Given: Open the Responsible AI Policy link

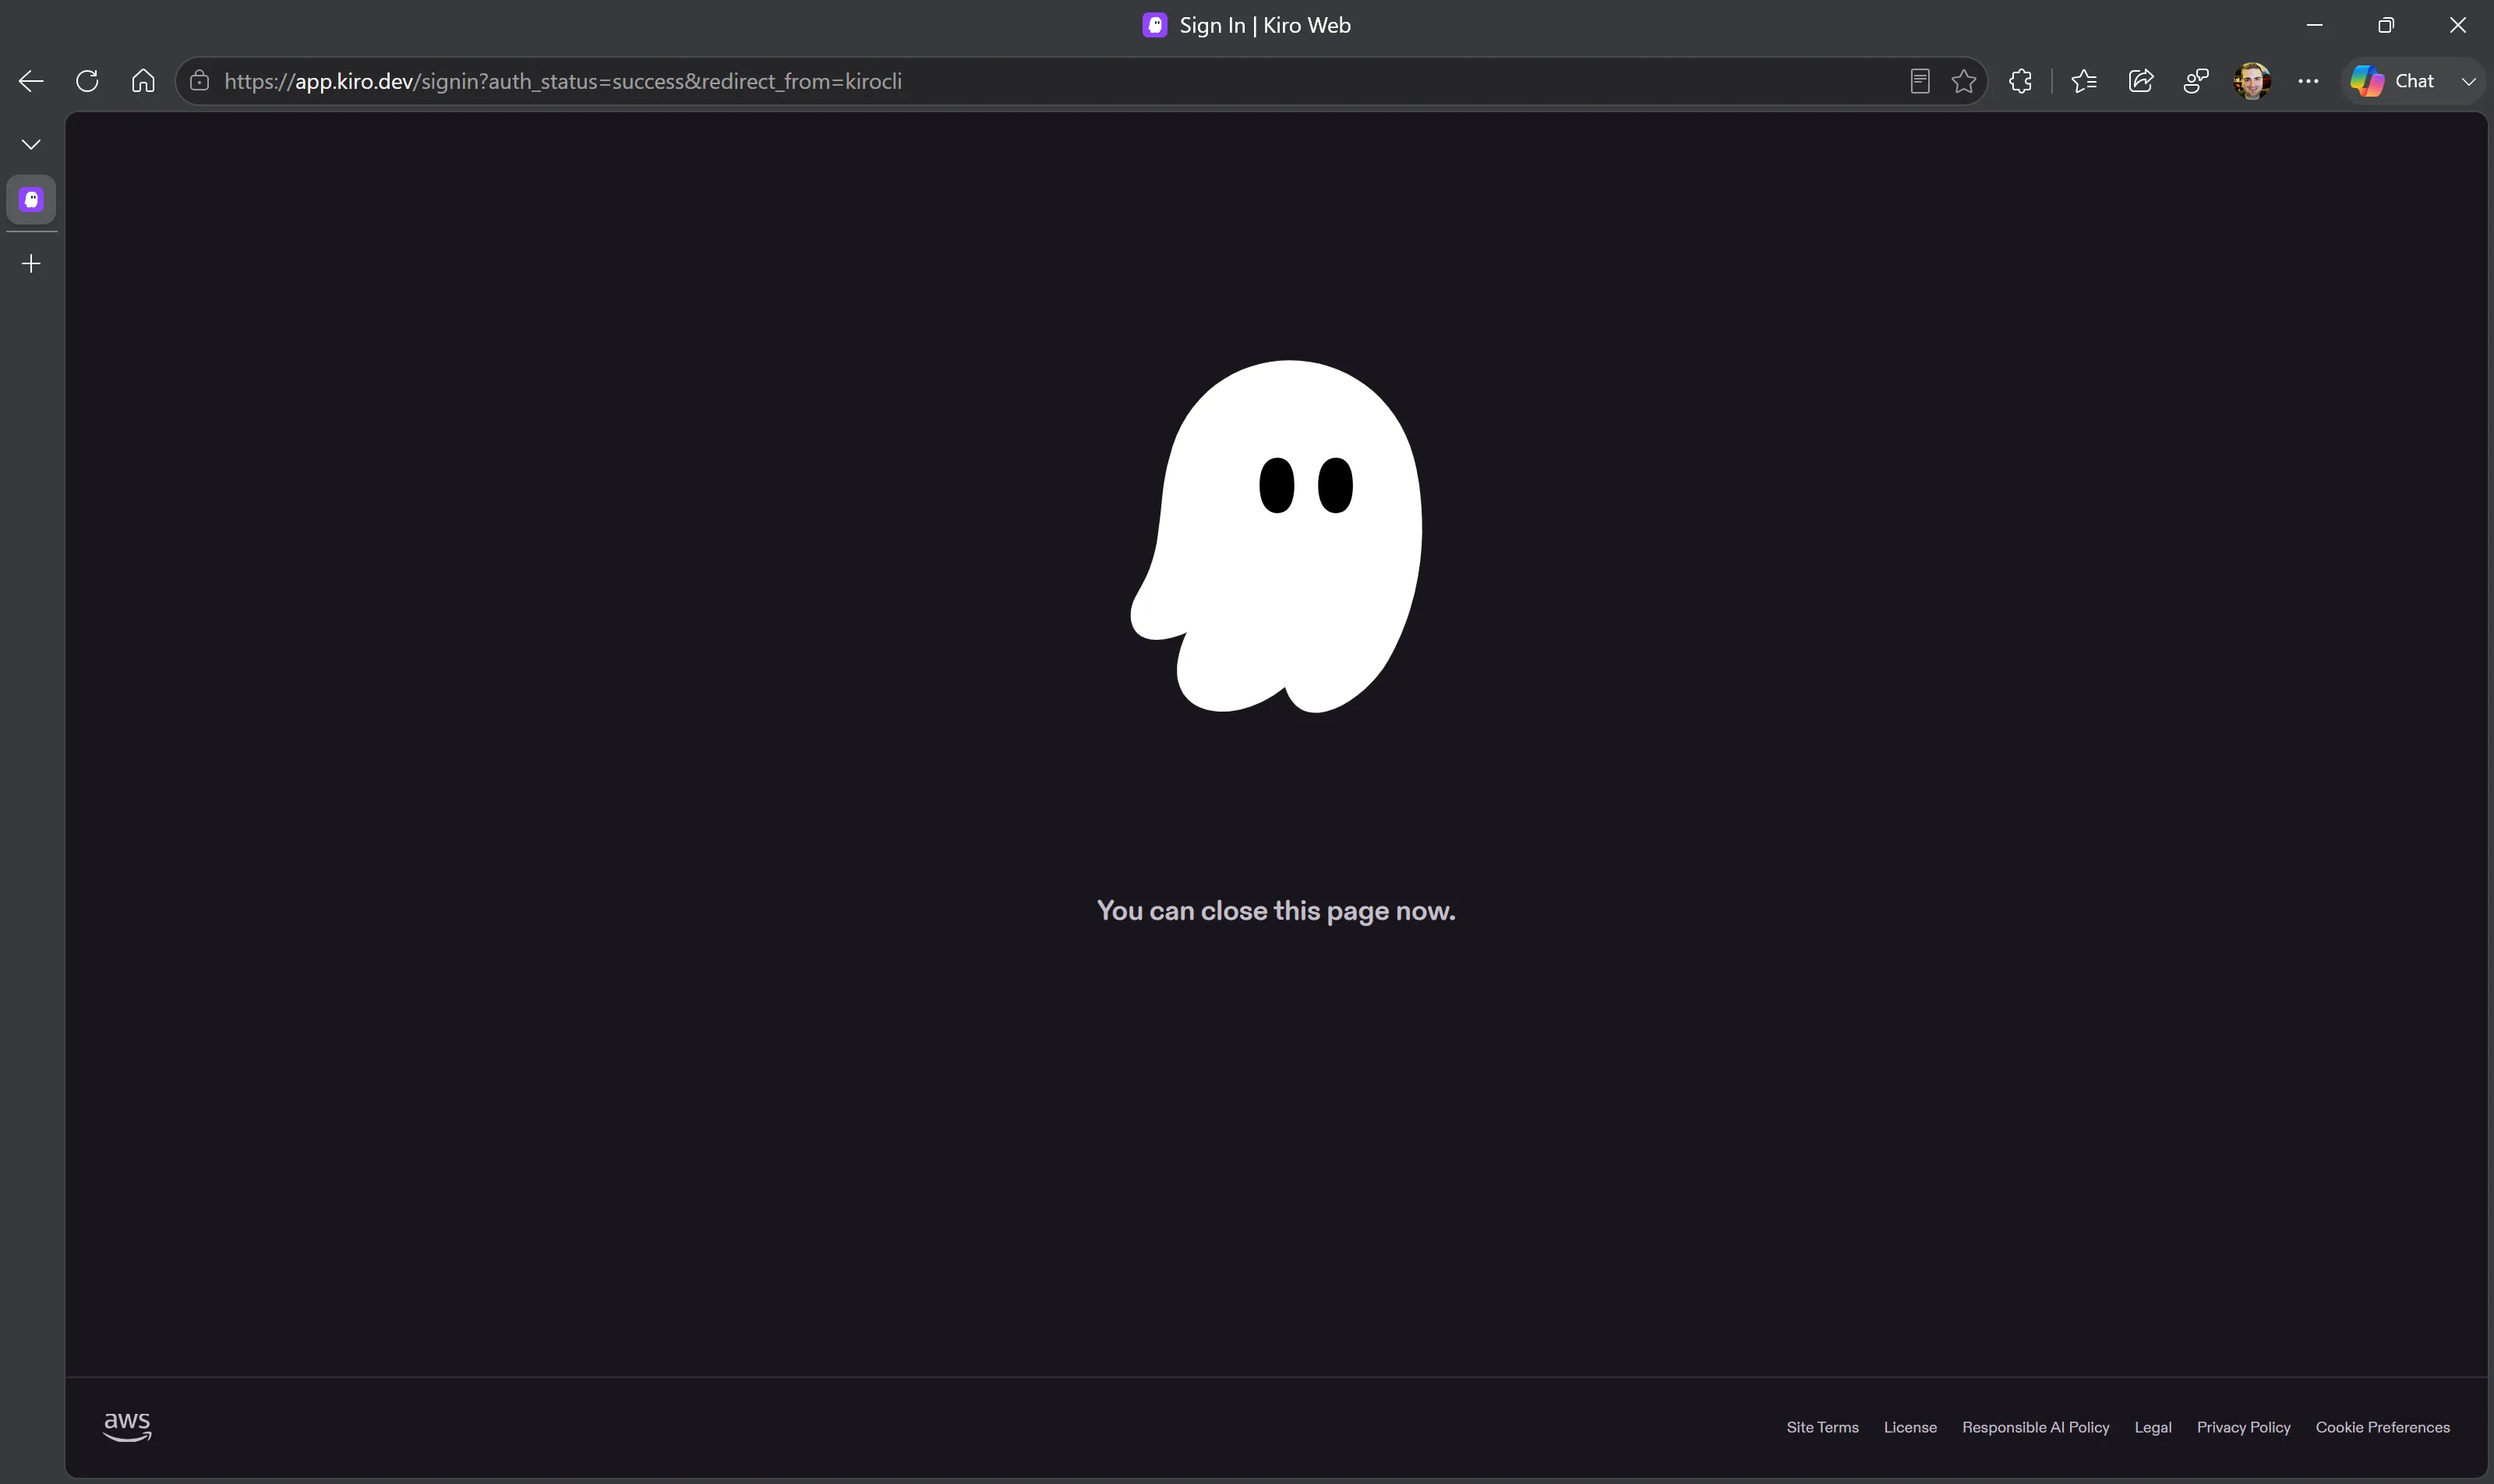Looking at the screenshot, I should (x=2035, y=1427).
